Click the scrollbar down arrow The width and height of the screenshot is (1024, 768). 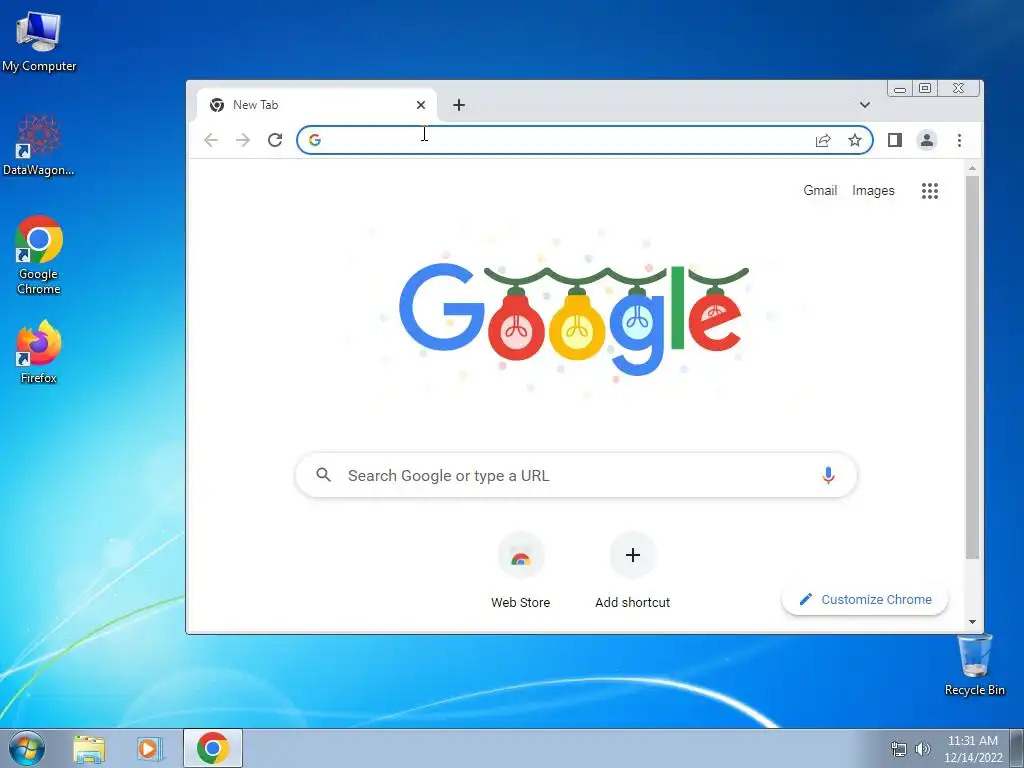972,622
